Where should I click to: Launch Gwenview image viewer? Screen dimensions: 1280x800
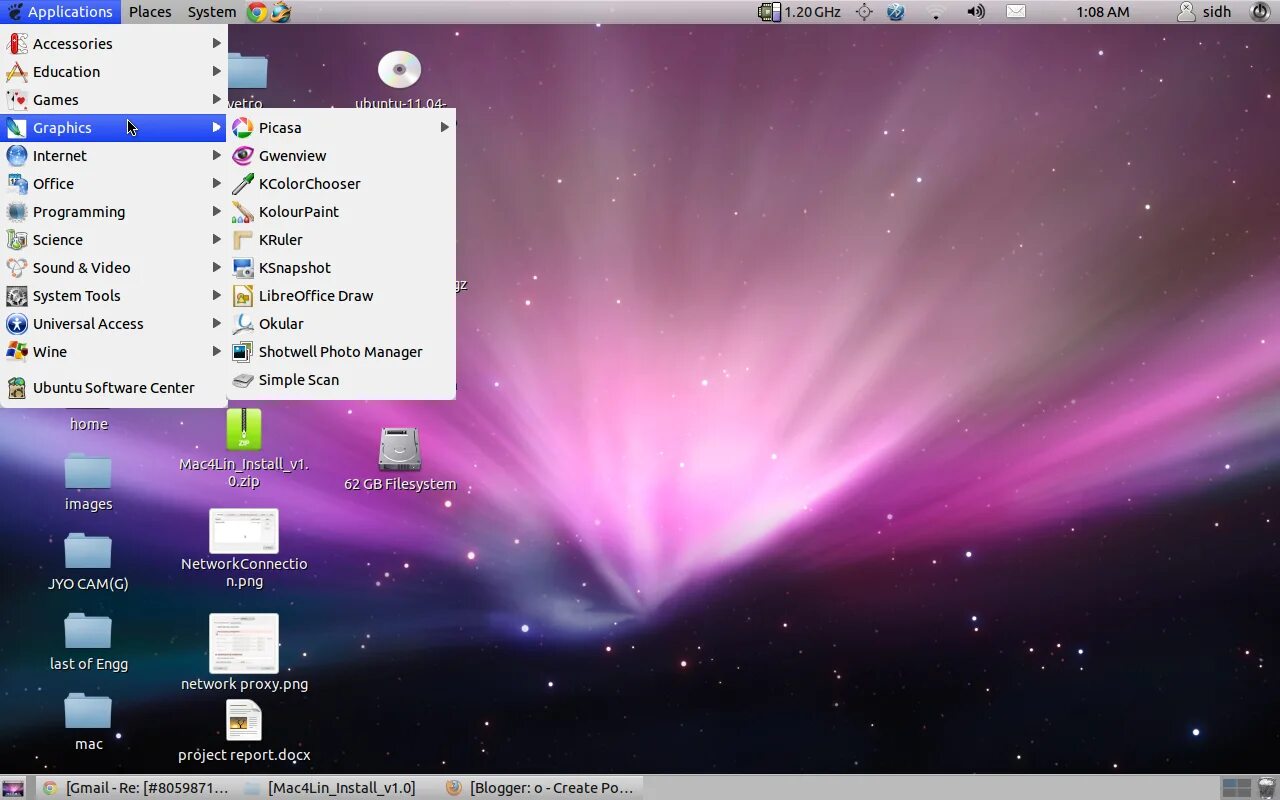tap(341, 156)
